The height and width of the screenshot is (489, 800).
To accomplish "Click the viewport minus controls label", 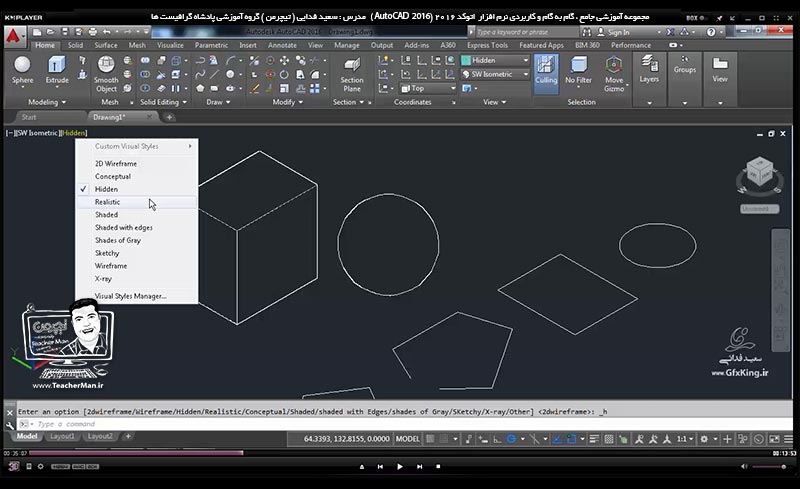I will pyautogui.click(x=10, y=133).
